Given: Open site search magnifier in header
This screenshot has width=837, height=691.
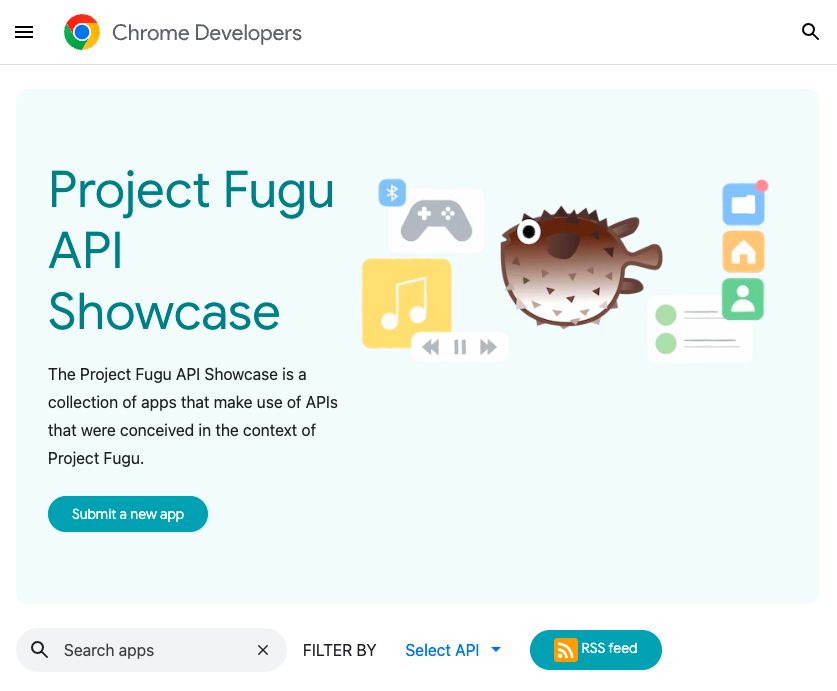Looking at the screenshot, I should (810, 32).
